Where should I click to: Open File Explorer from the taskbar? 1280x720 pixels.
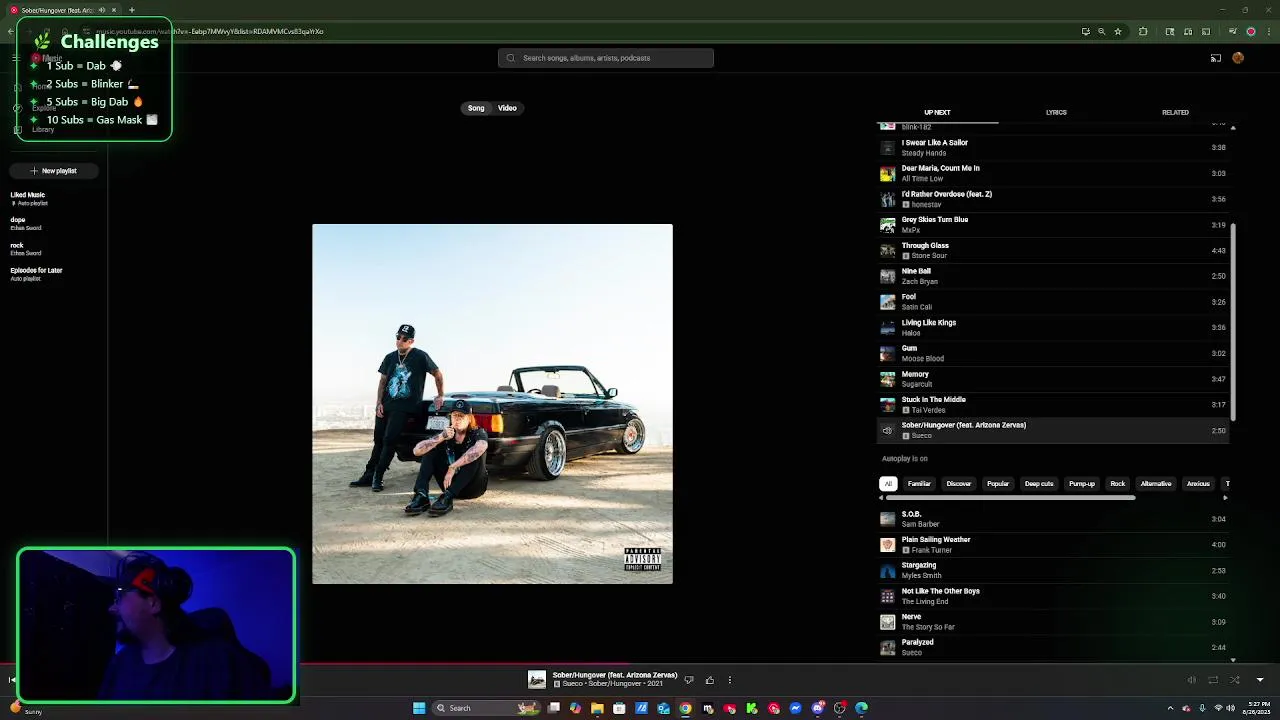tap(597, 708)
